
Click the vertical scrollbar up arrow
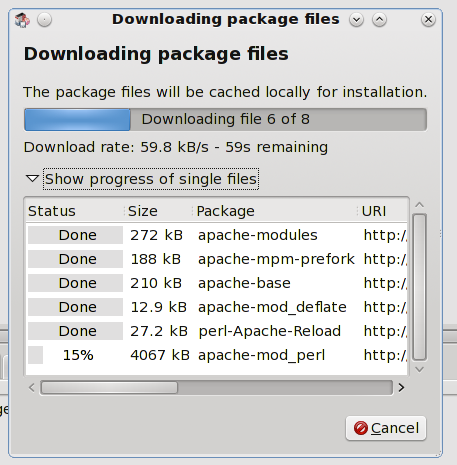[x=420, y=205]
